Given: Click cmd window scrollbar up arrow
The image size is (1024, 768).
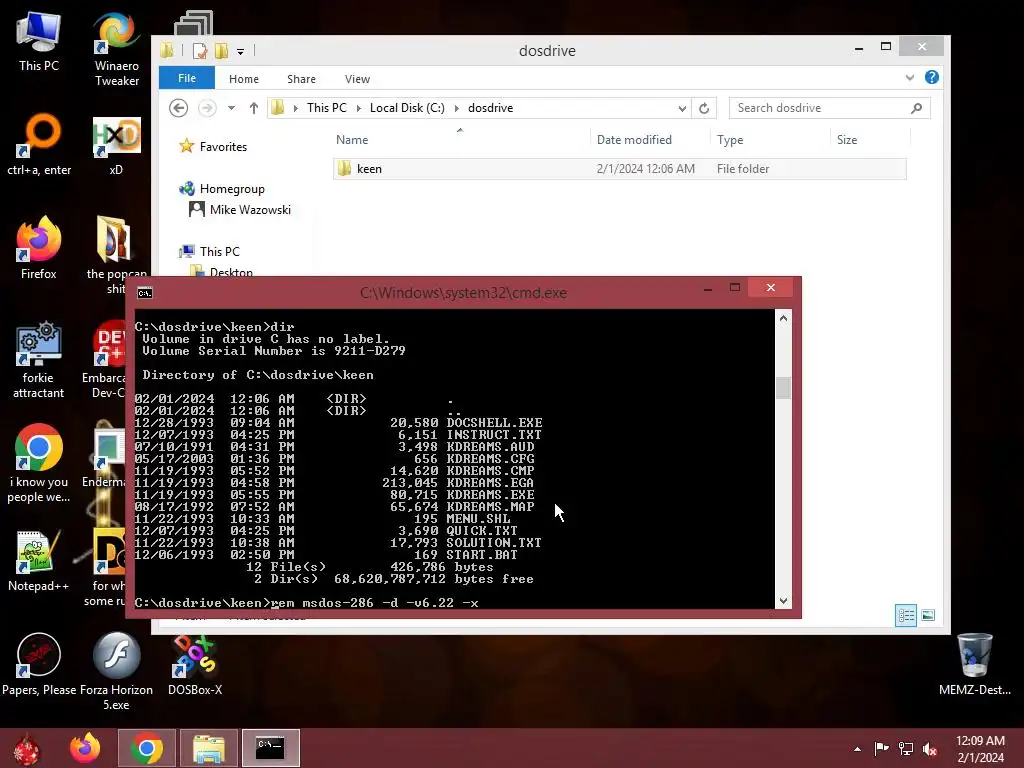Looking at the screenshot, I should pos(783,318).
